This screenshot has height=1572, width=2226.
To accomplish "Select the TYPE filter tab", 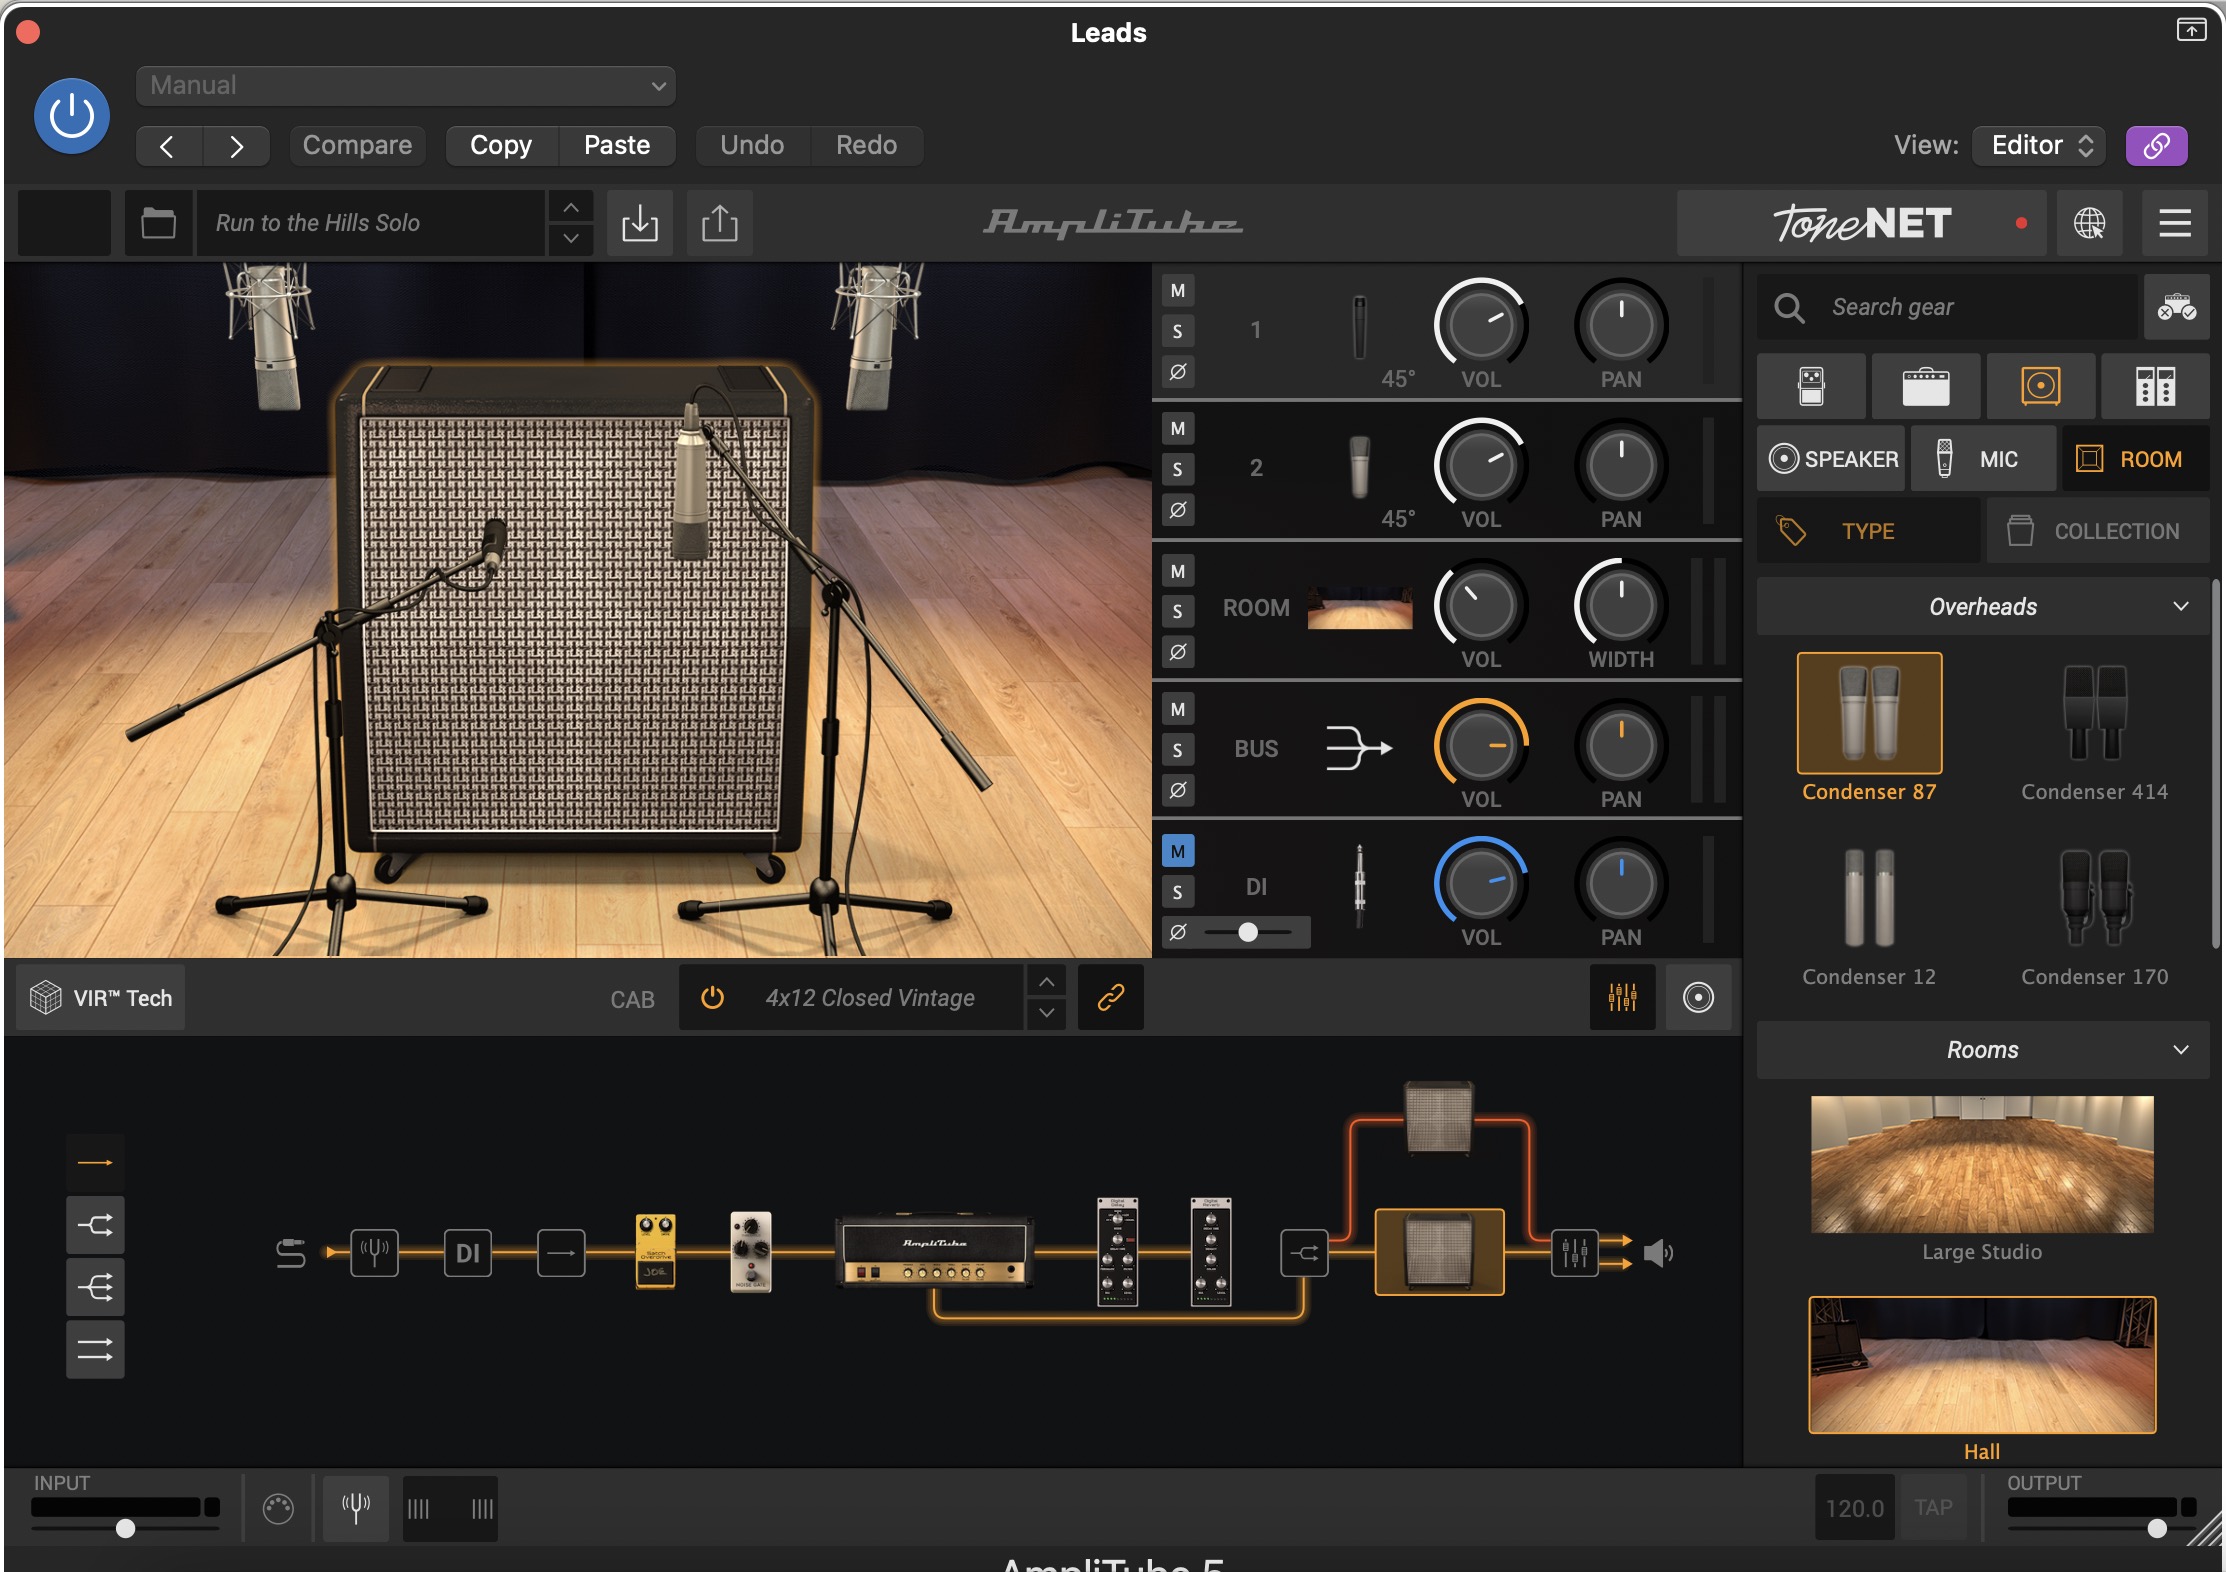I will pyautogui.click(x=1868, y=531).
